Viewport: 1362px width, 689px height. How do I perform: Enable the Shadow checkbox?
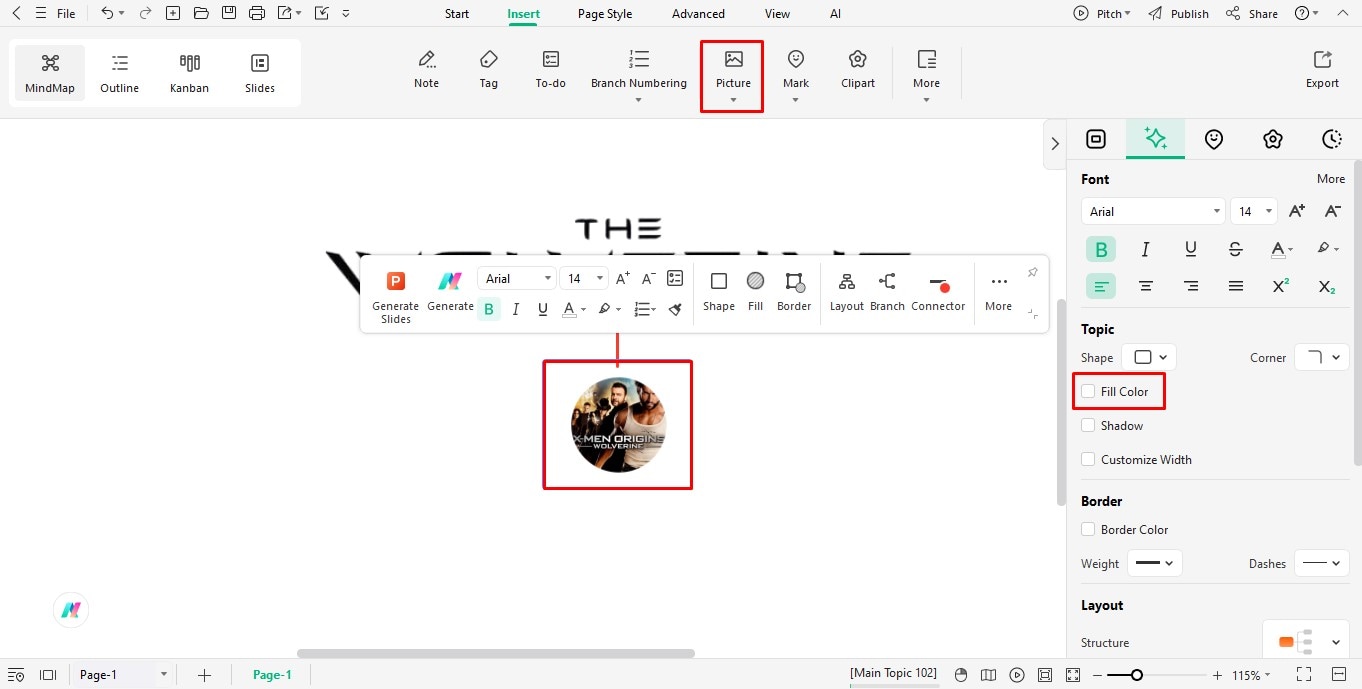pyautogui.click(x=1088, y=425)
